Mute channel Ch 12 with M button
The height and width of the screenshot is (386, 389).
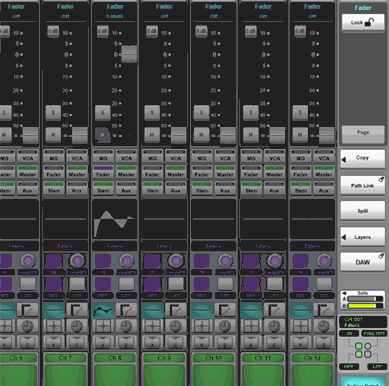pos(300,135)
